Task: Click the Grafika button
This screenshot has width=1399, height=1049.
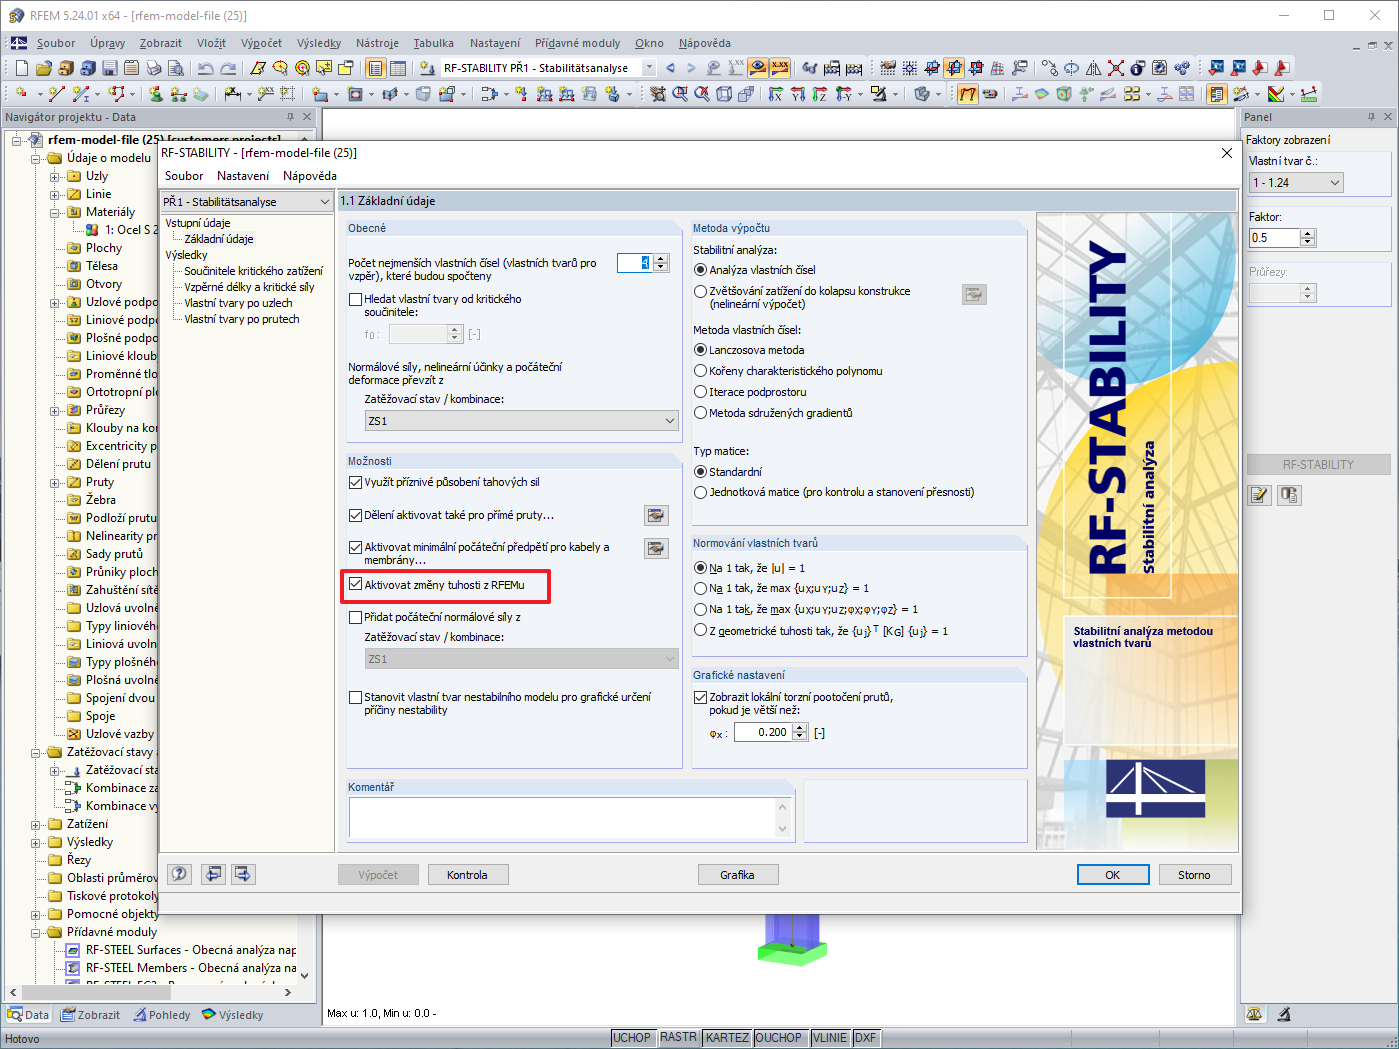Action: click(x=738, y=875)
